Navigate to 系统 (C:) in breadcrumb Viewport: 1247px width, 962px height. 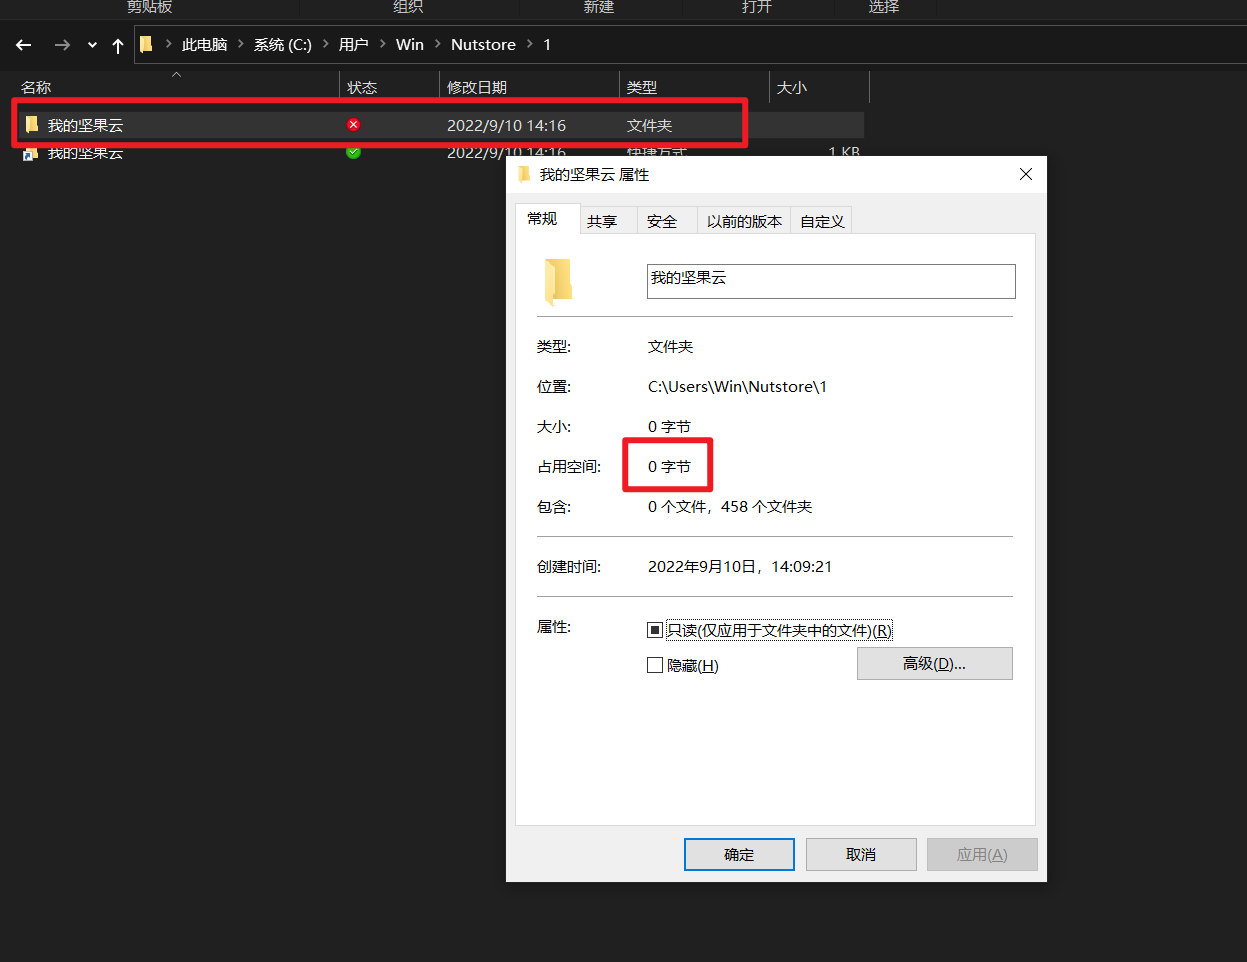(282, 45)
